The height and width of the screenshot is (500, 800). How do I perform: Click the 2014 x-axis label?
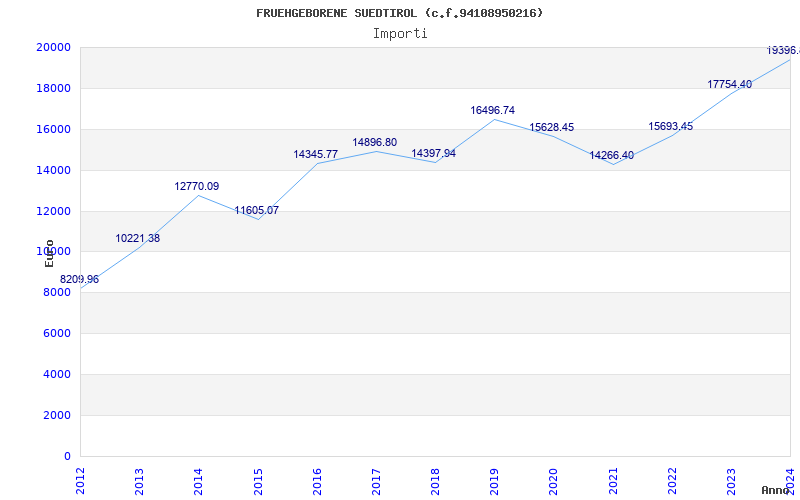click(198, 481)
